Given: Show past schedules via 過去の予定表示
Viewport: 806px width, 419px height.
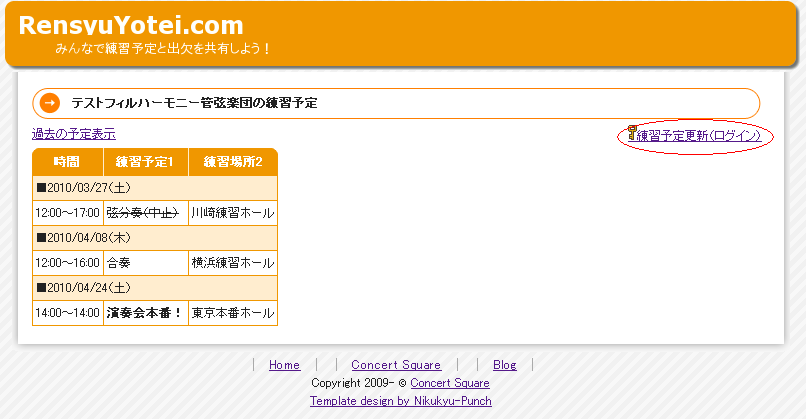Looking at the screenshot, I should click(x=73, y=134).
